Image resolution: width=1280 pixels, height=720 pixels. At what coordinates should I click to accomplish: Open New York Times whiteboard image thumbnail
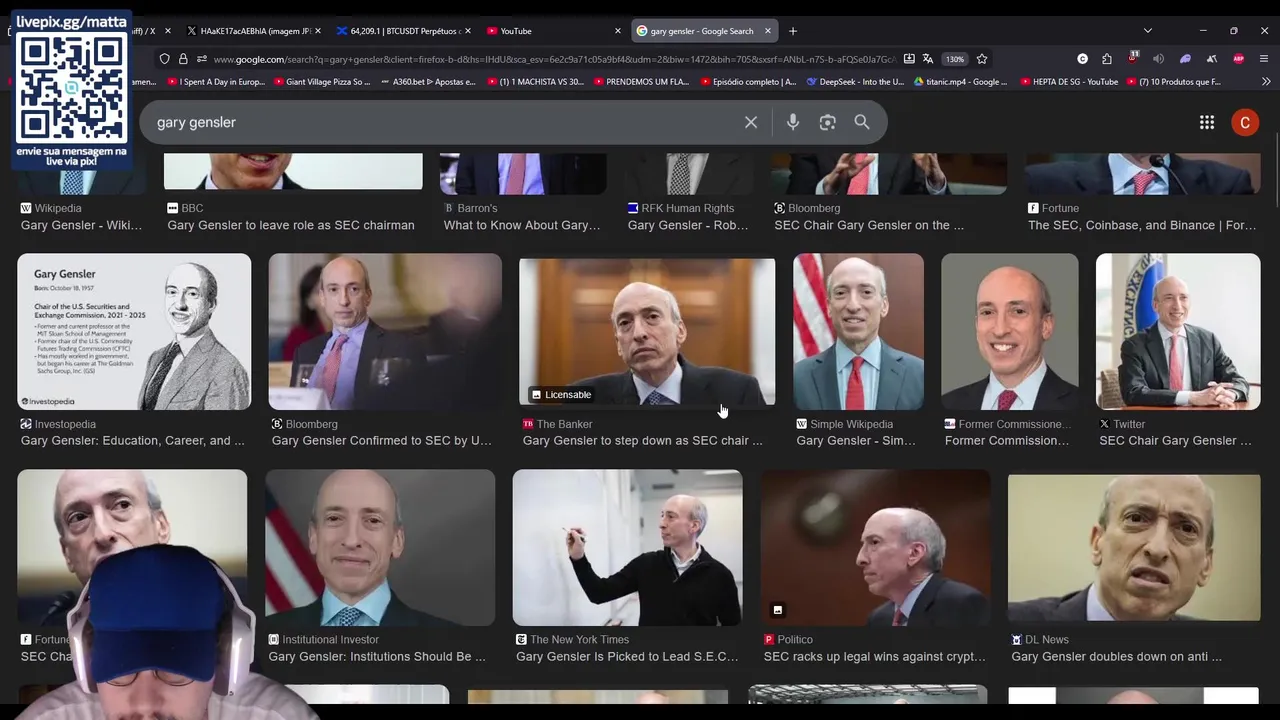pos(628,548)
